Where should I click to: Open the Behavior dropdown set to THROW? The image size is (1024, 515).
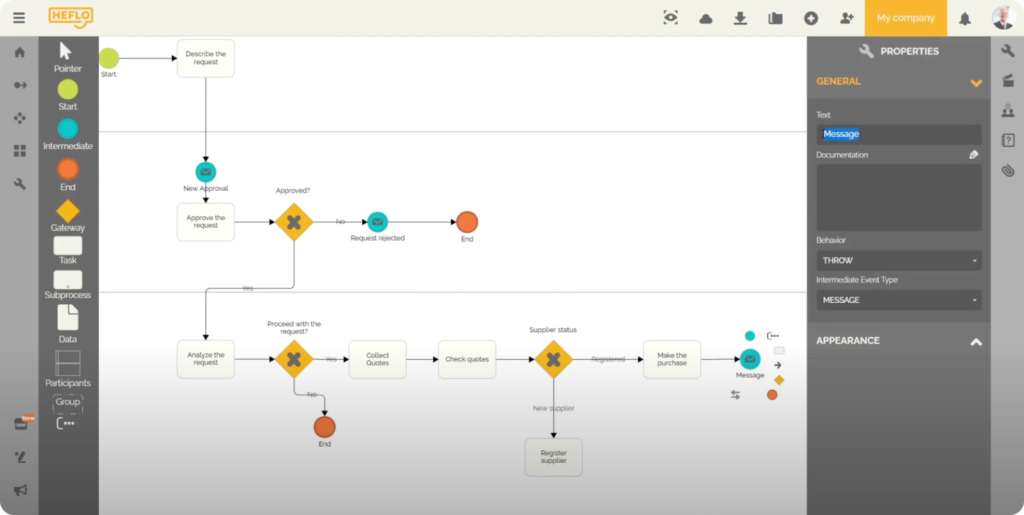pyautogui.click(x=898, y=260)
